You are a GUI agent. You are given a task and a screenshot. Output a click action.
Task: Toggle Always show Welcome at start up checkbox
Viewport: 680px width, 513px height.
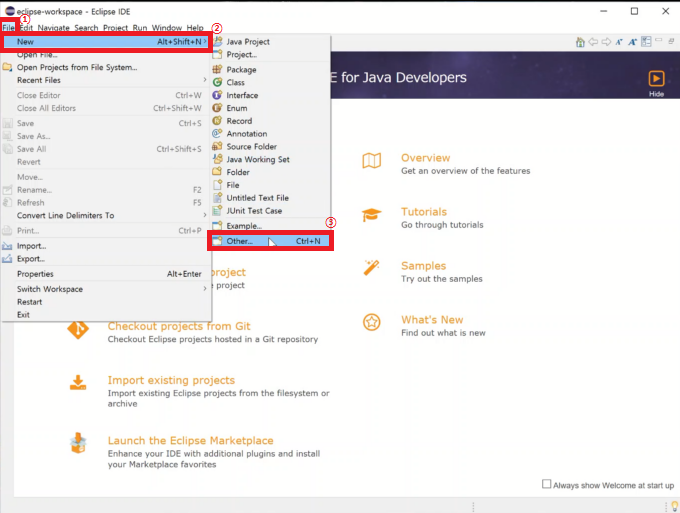pos(546,484)
